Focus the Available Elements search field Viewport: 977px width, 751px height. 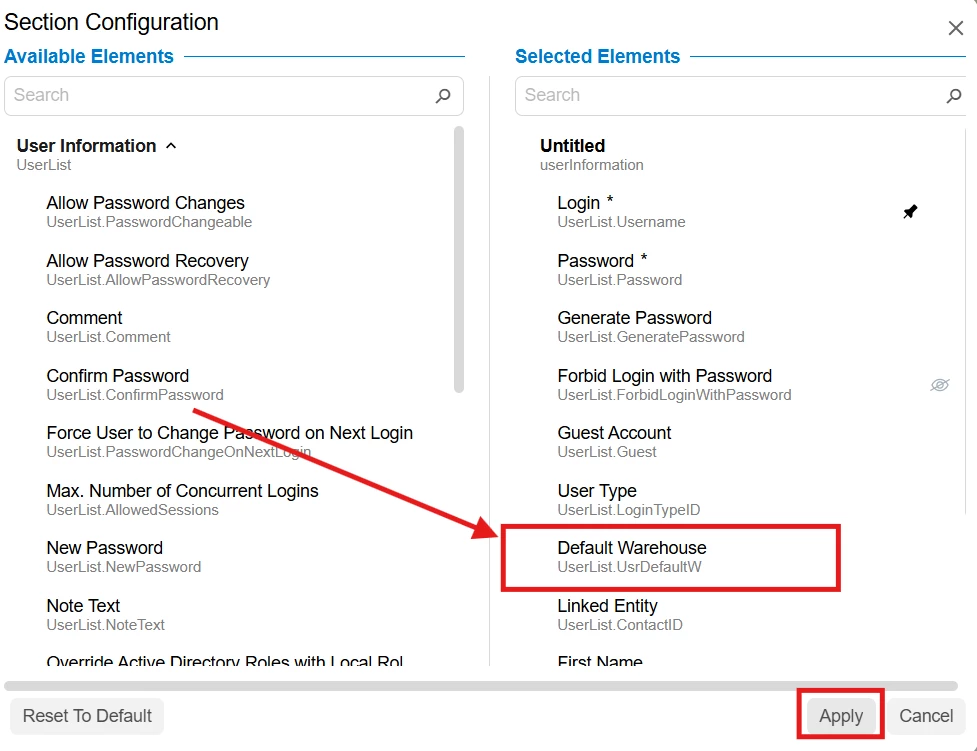234,96
